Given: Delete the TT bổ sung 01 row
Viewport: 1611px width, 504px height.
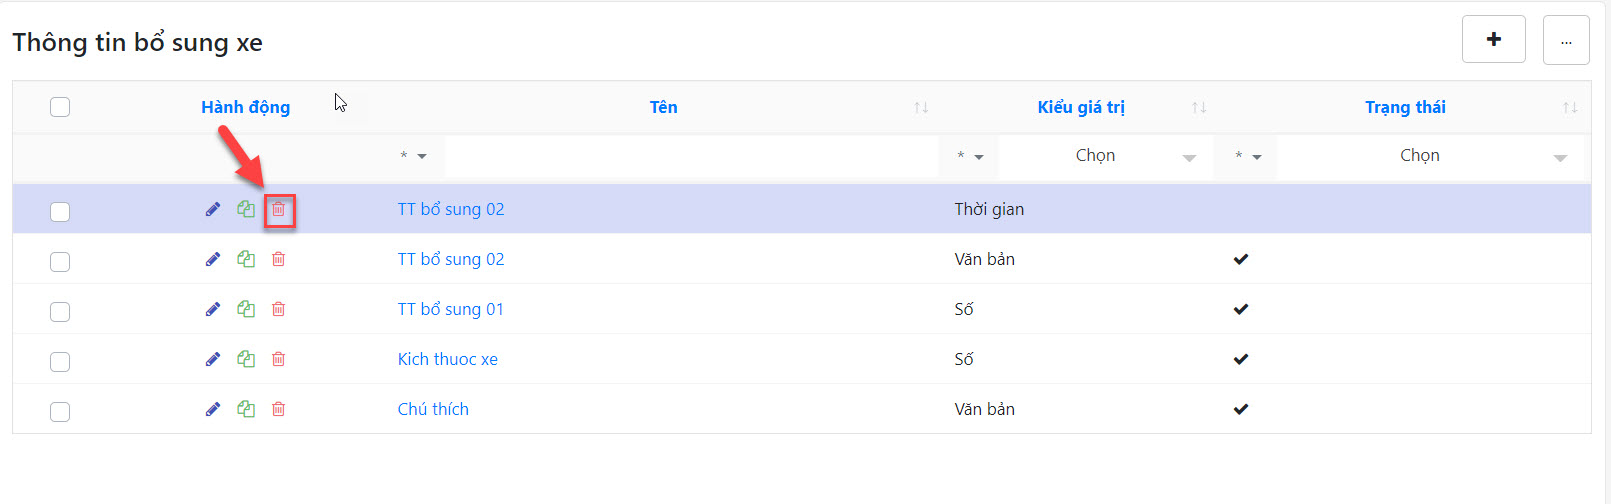Looking at the screenshot, I should click(279, 309).
